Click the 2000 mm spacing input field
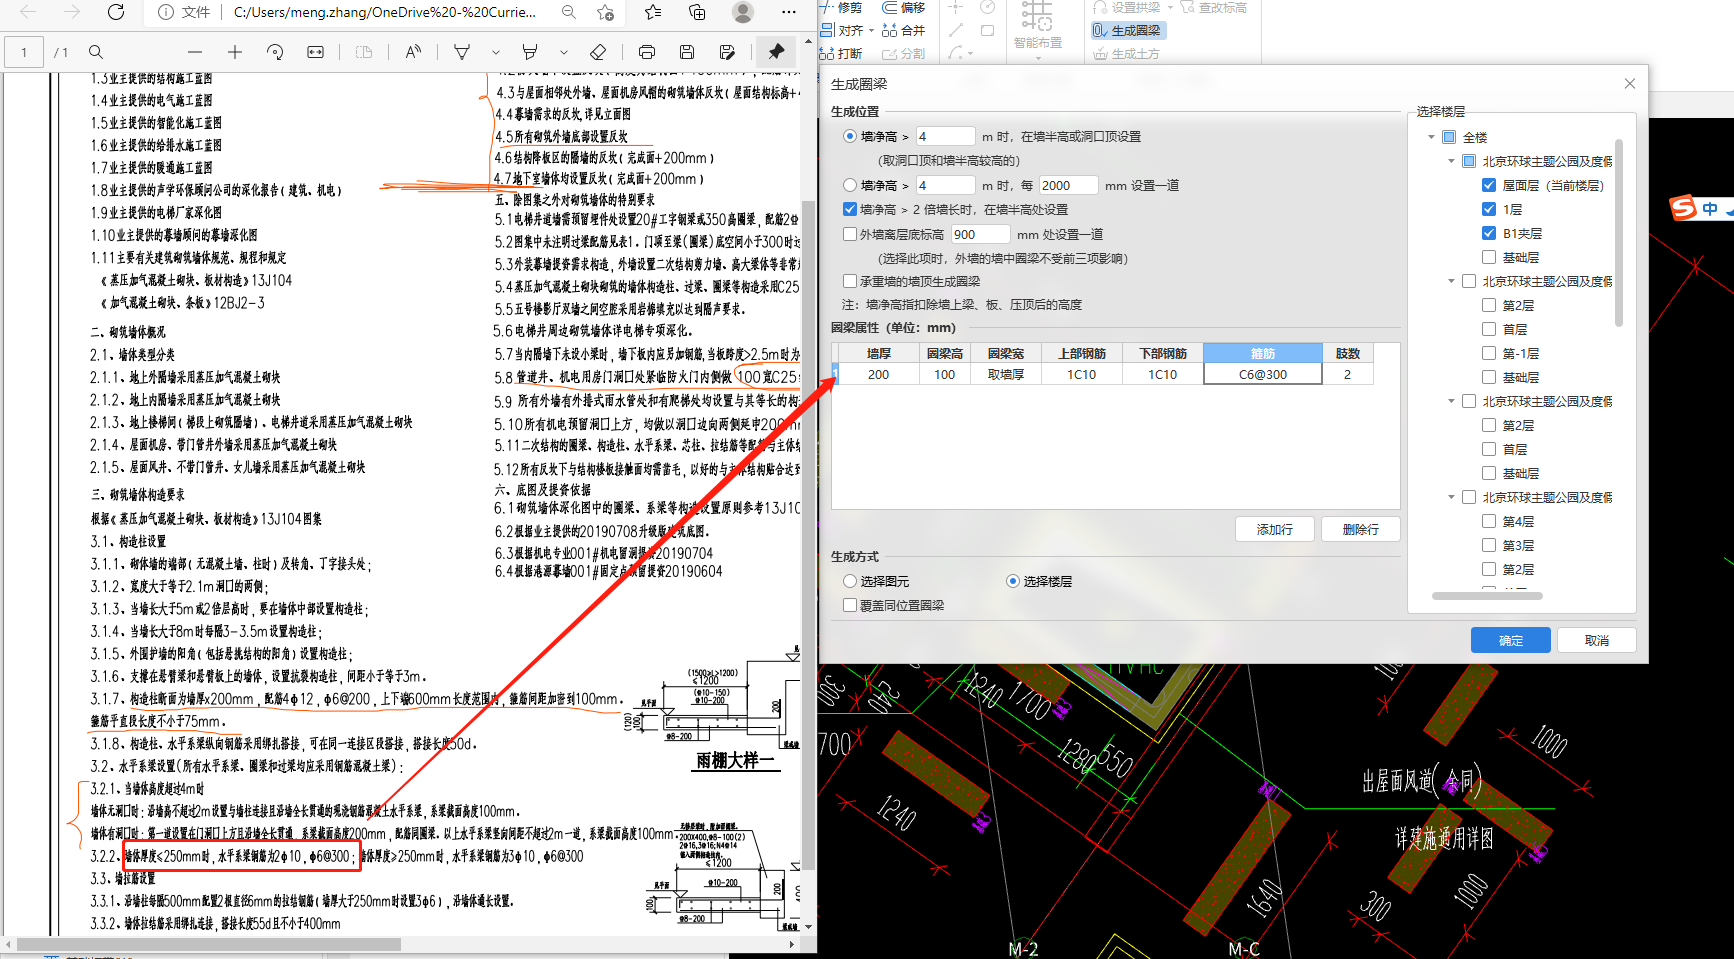This screenshot has width=1734, height=959. point(1068,185)
